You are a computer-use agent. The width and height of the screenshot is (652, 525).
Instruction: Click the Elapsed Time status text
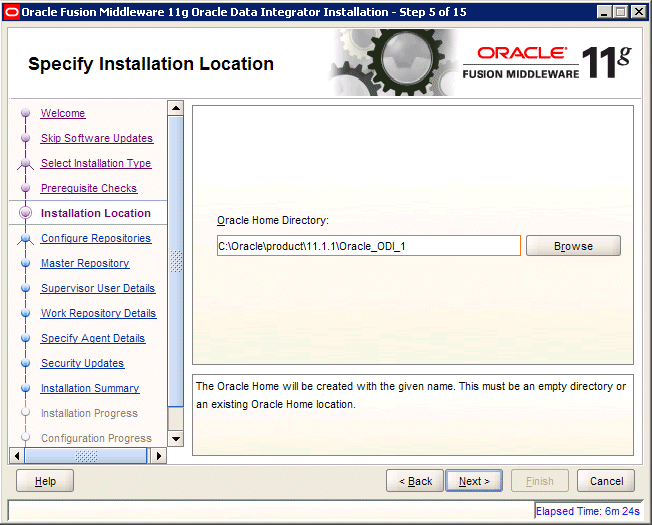pos(588,511)
